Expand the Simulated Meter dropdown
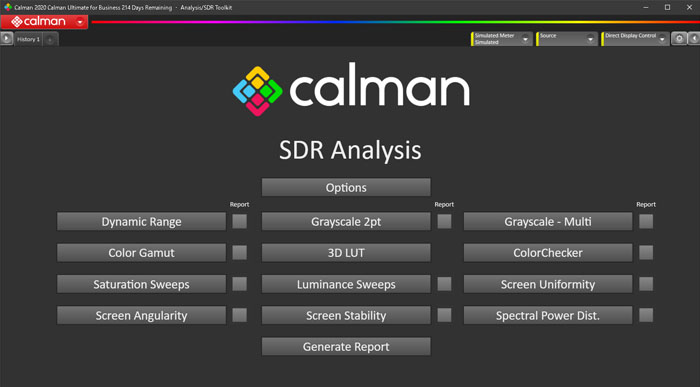Viewport: 700px width, 387px height. (525, 39)
